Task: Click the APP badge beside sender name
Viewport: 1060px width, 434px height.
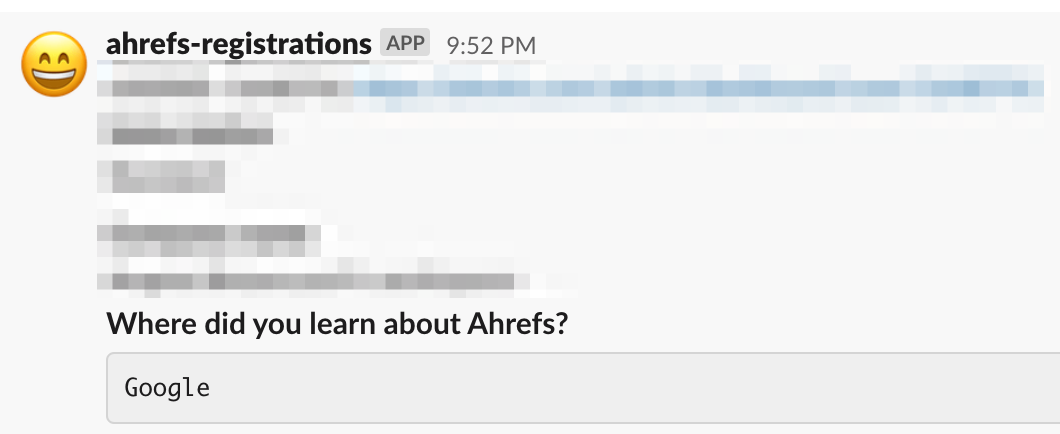Action: point(404,43)
